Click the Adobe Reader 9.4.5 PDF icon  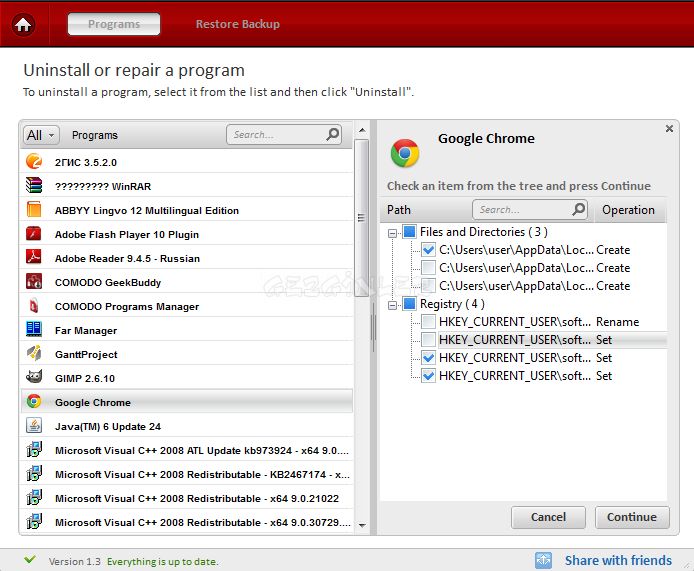pyautogui.click(x=34, y=257)
